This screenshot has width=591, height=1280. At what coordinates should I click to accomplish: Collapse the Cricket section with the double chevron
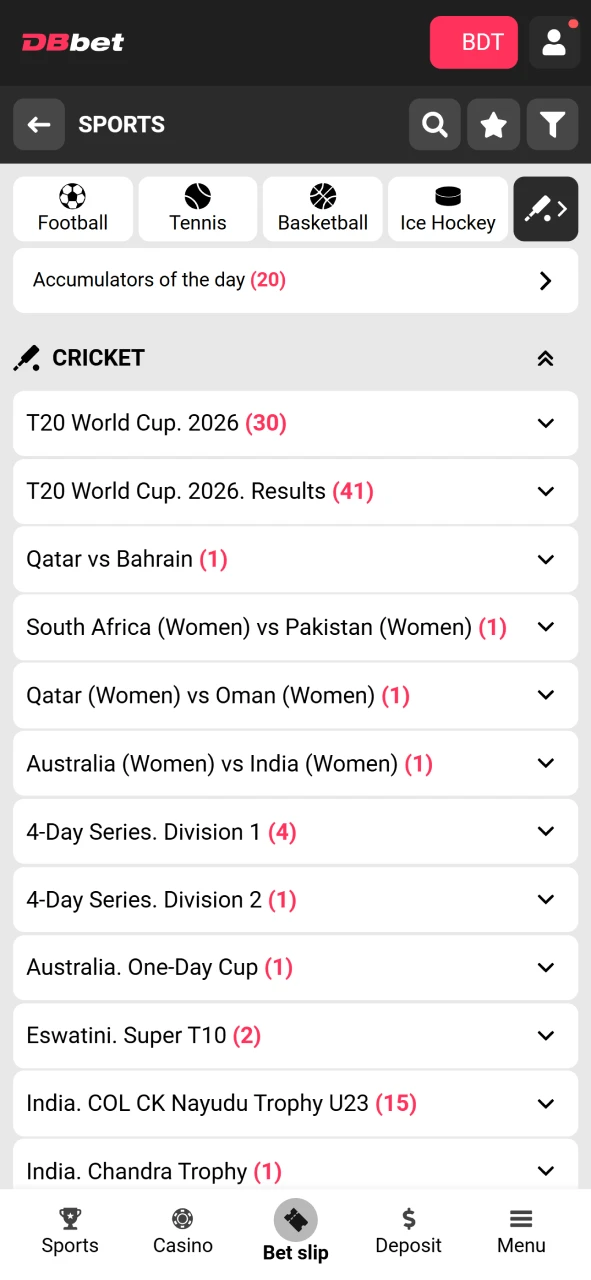(545, 357)
